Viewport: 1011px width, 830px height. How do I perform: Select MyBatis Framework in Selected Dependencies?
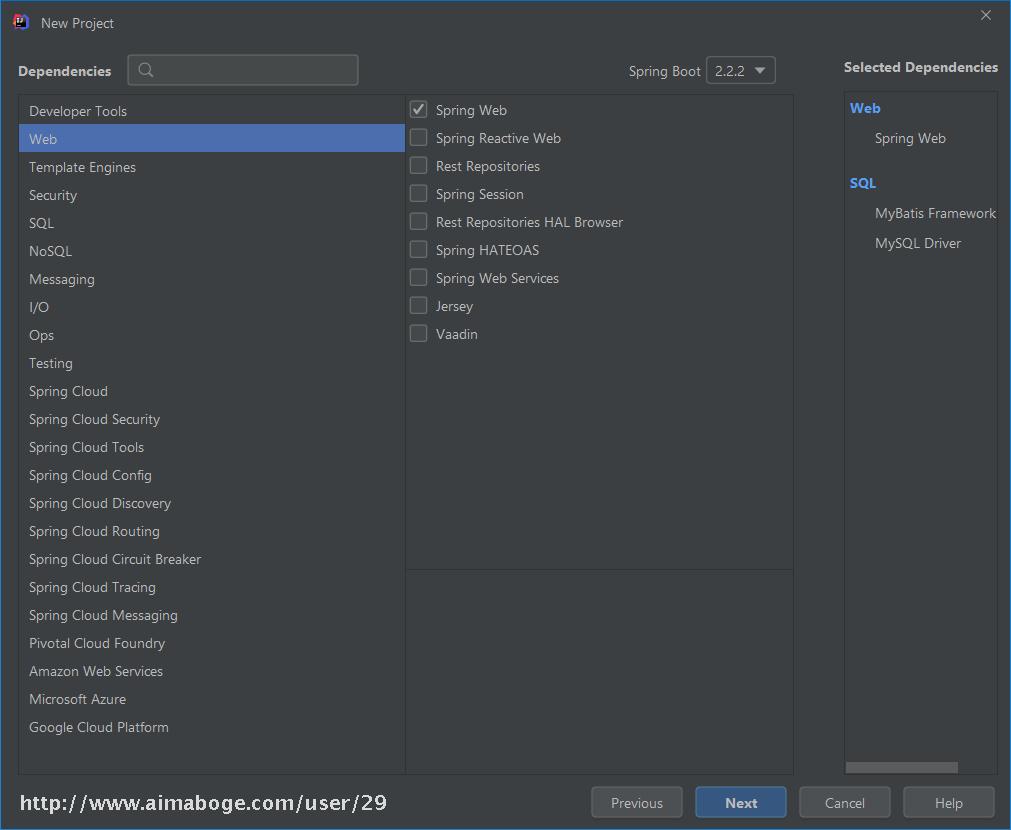[x=935, y=213]
